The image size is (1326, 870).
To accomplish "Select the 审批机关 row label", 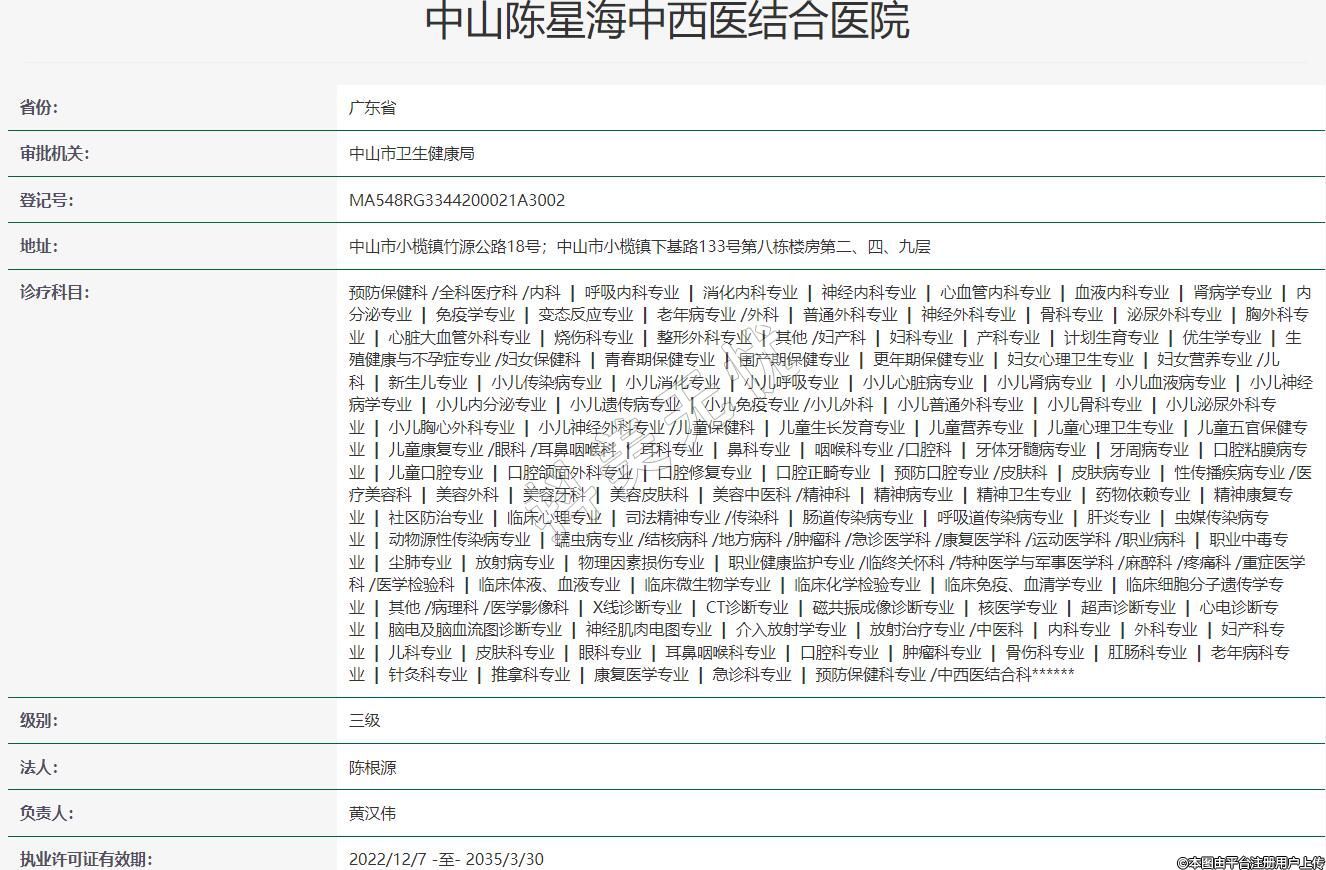I will point(54,154).
